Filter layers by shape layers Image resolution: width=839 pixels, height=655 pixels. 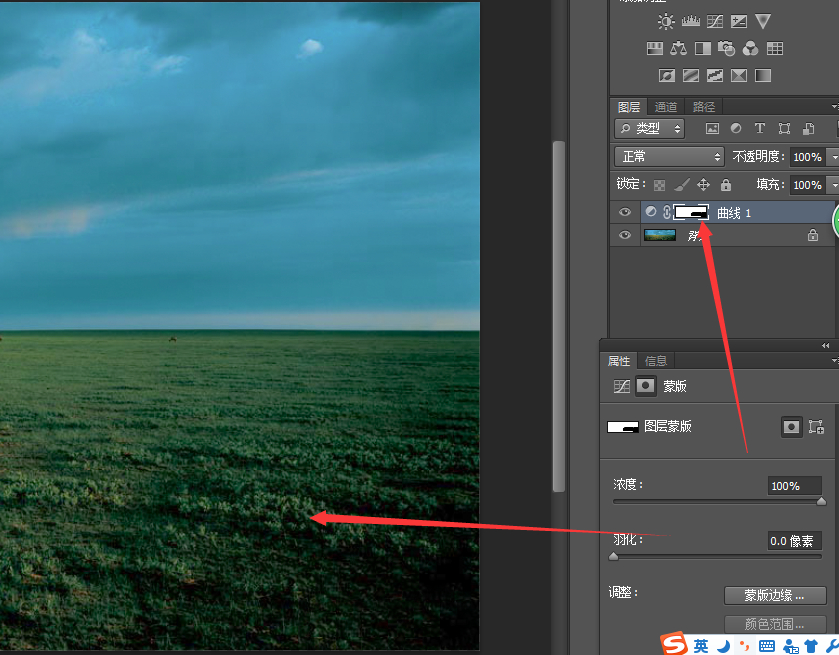pyautogui.click(x=784, y=128)
